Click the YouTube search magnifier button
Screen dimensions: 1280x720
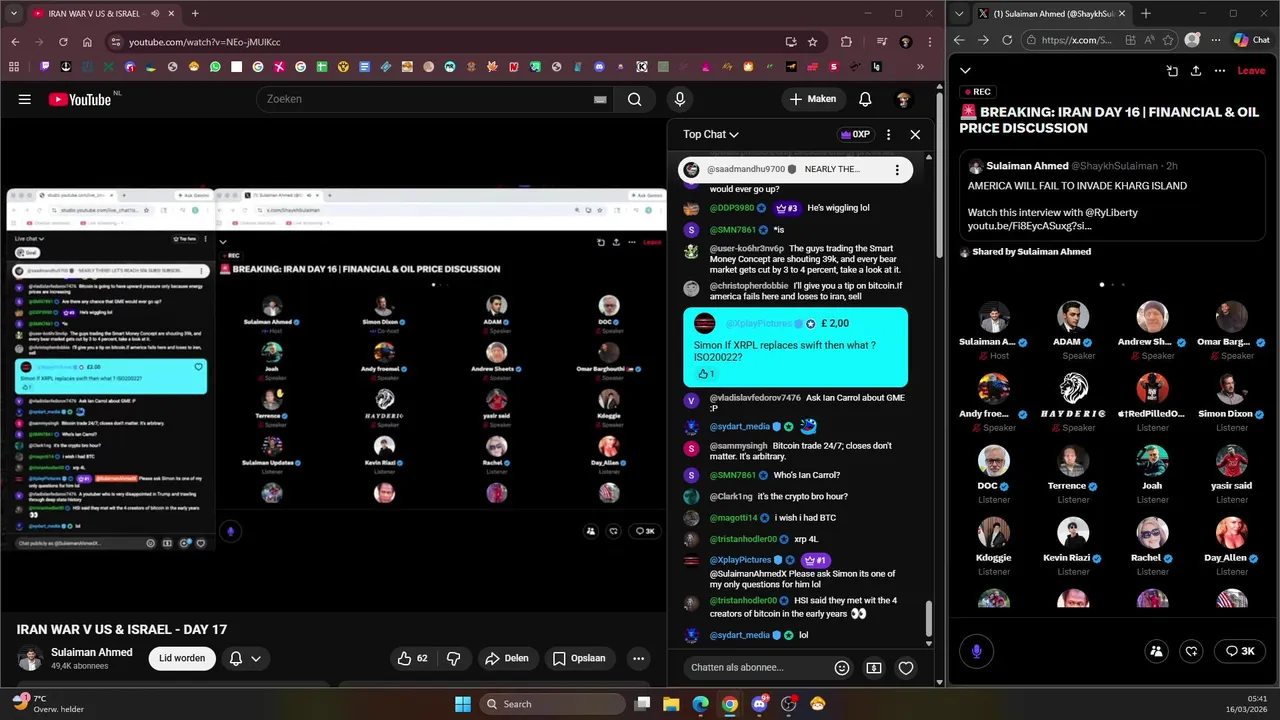(634, 99)
